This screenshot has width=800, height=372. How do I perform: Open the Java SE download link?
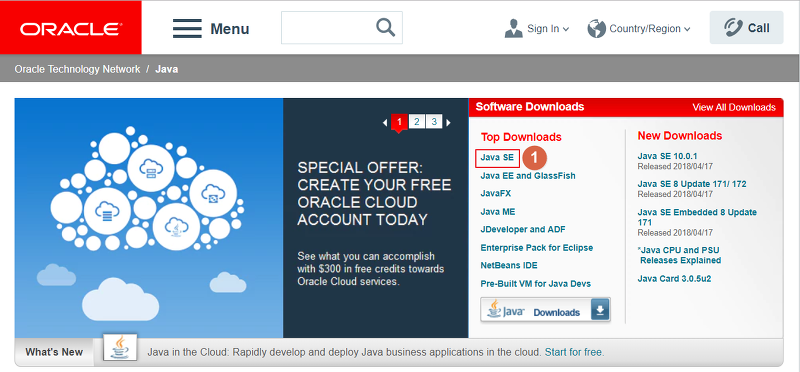point(497,158)
